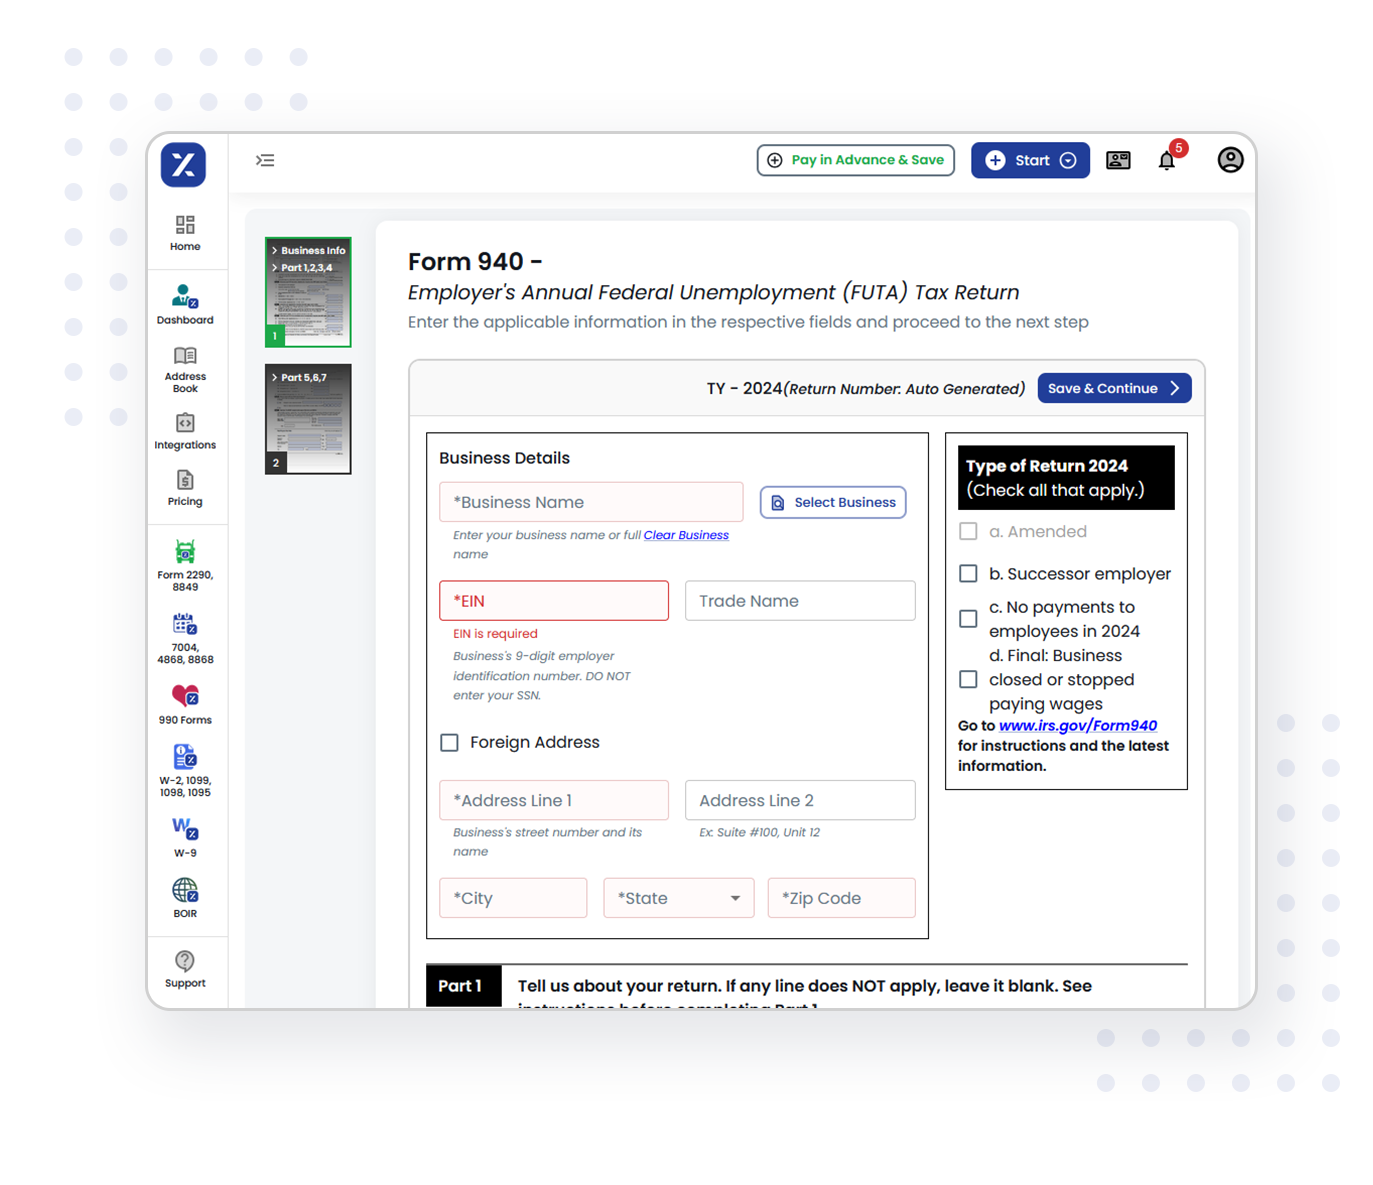Image resolution: width=1373 pixels, height=1185 pixels.
Task: Click the Save & Continue button
Action: coord(1114,388)
